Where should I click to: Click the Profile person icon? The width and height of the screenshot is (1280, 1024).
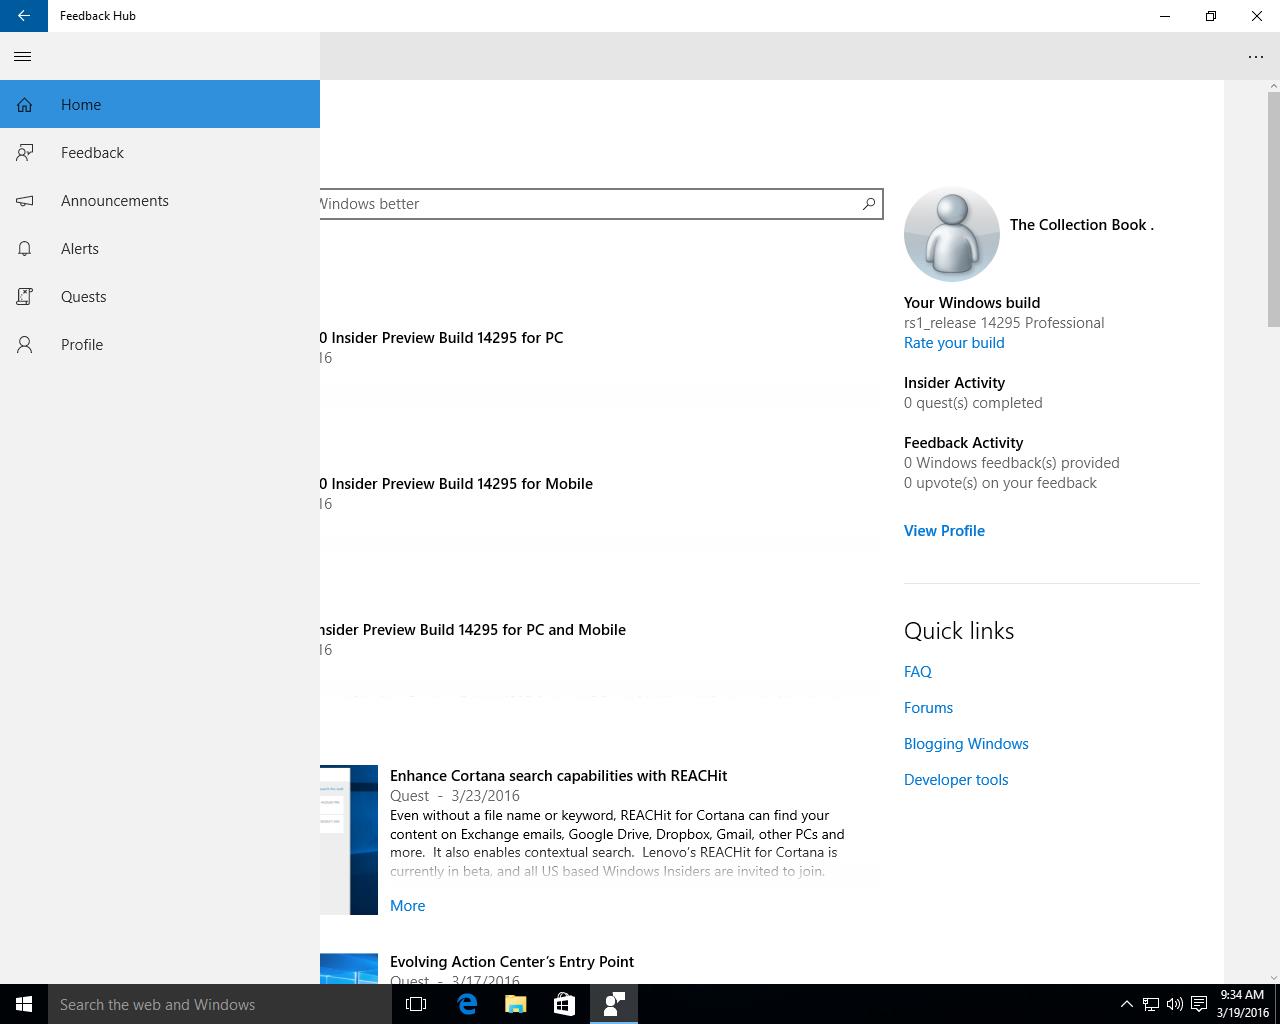click(x=25, y=345)
